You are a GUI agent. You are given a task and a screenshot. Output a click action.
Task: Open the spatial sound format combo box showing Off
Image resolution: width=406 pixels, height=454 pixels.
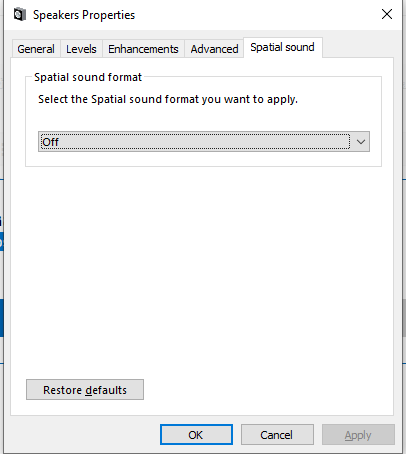(204, 142)
